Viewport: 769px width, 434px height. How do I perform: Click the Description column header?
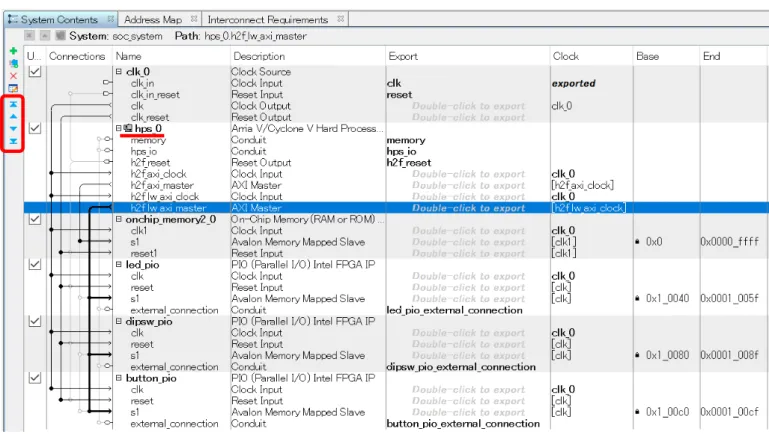[x=259, y=56]
